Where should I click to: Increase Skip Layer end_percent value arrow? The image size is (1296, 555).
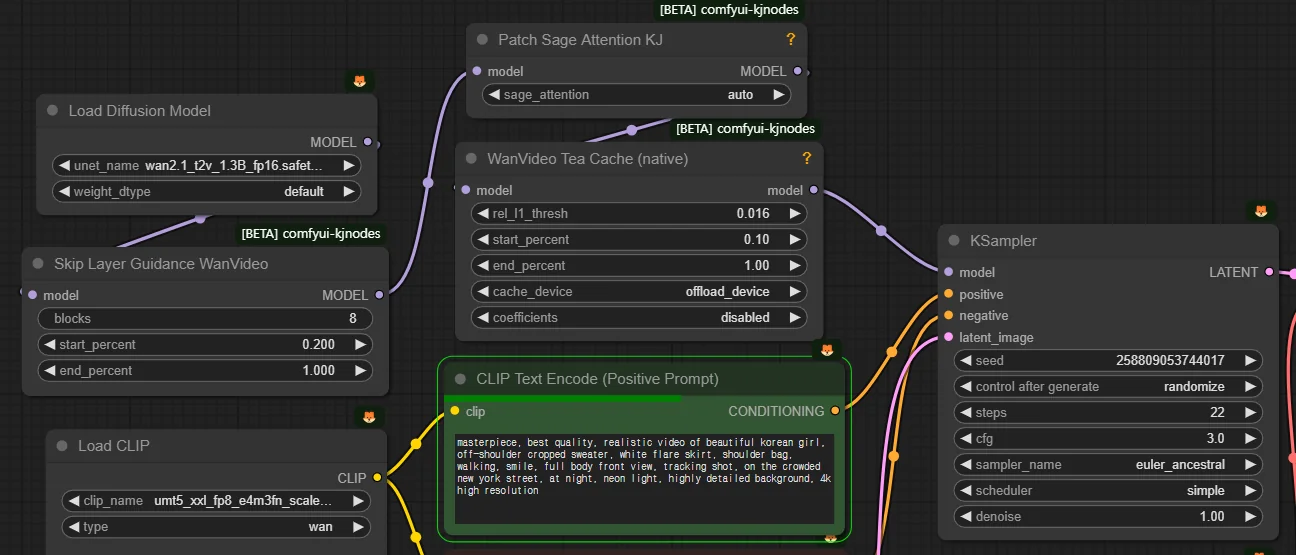point(359,370)
